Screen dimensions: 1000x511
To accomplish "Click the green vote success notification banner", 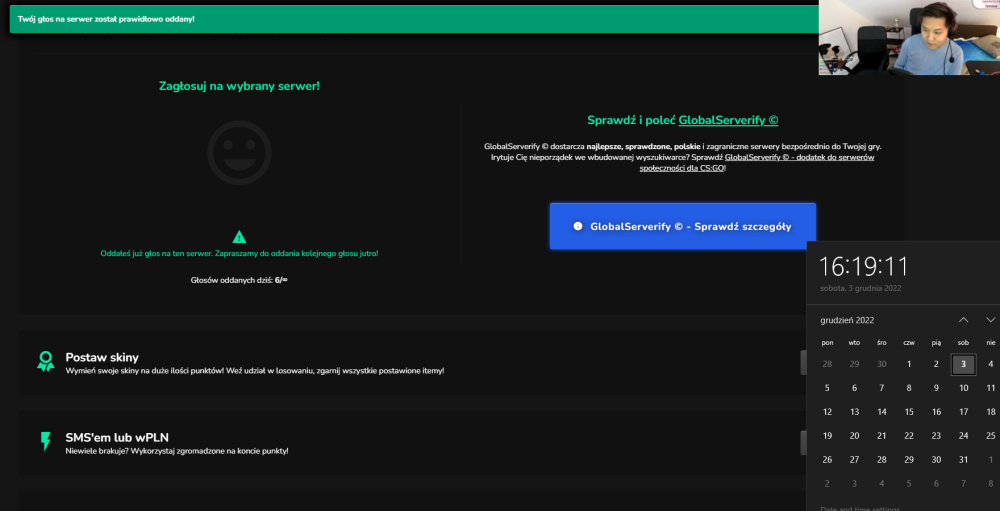I will (413, 19).
